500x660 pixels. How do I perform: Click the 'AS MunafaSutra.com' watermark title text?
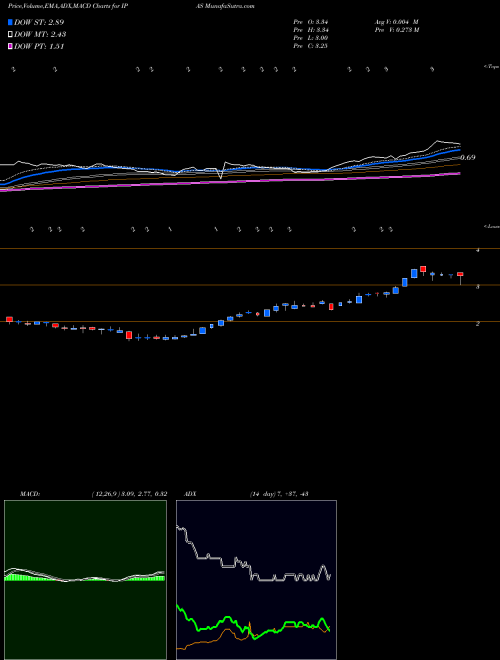[224, 6]
